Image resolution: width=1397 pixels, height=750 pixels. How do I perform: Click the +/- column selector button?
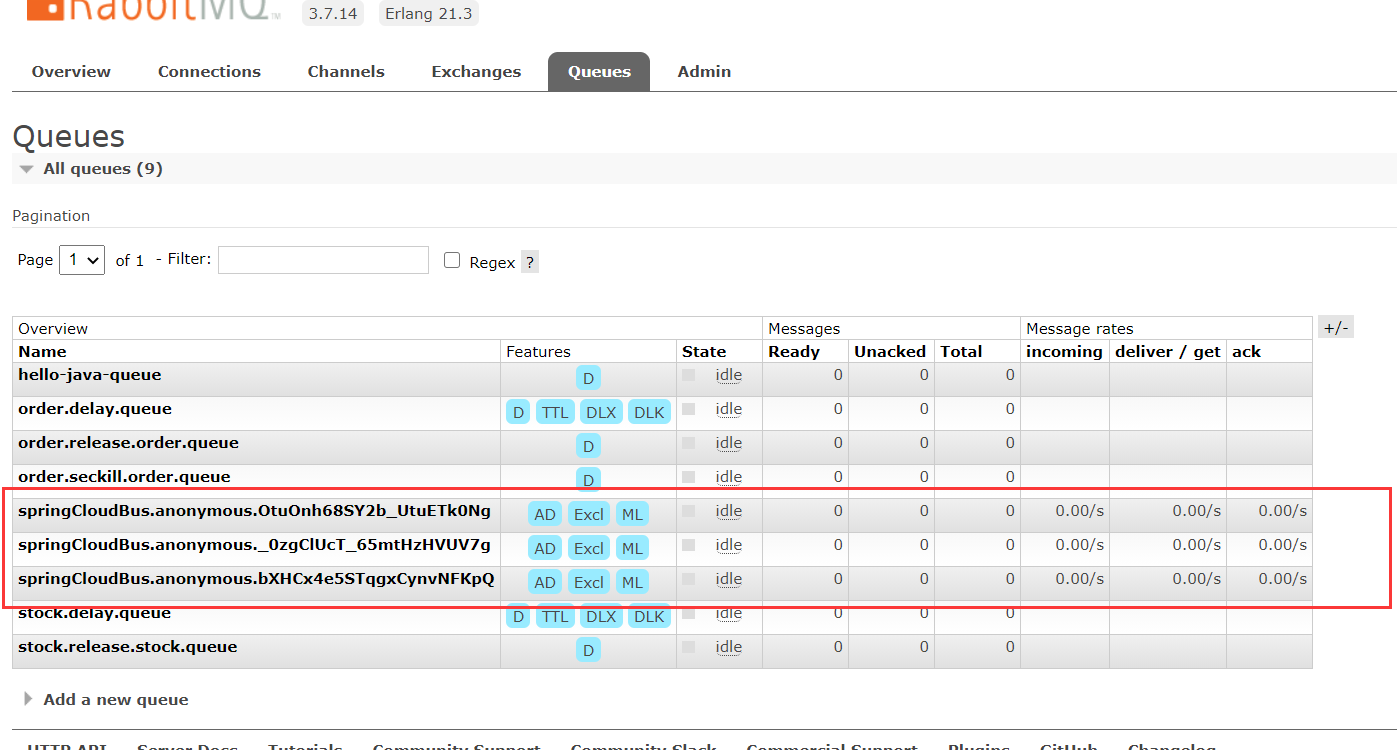pyautogui.click(x=1336, y=328)
